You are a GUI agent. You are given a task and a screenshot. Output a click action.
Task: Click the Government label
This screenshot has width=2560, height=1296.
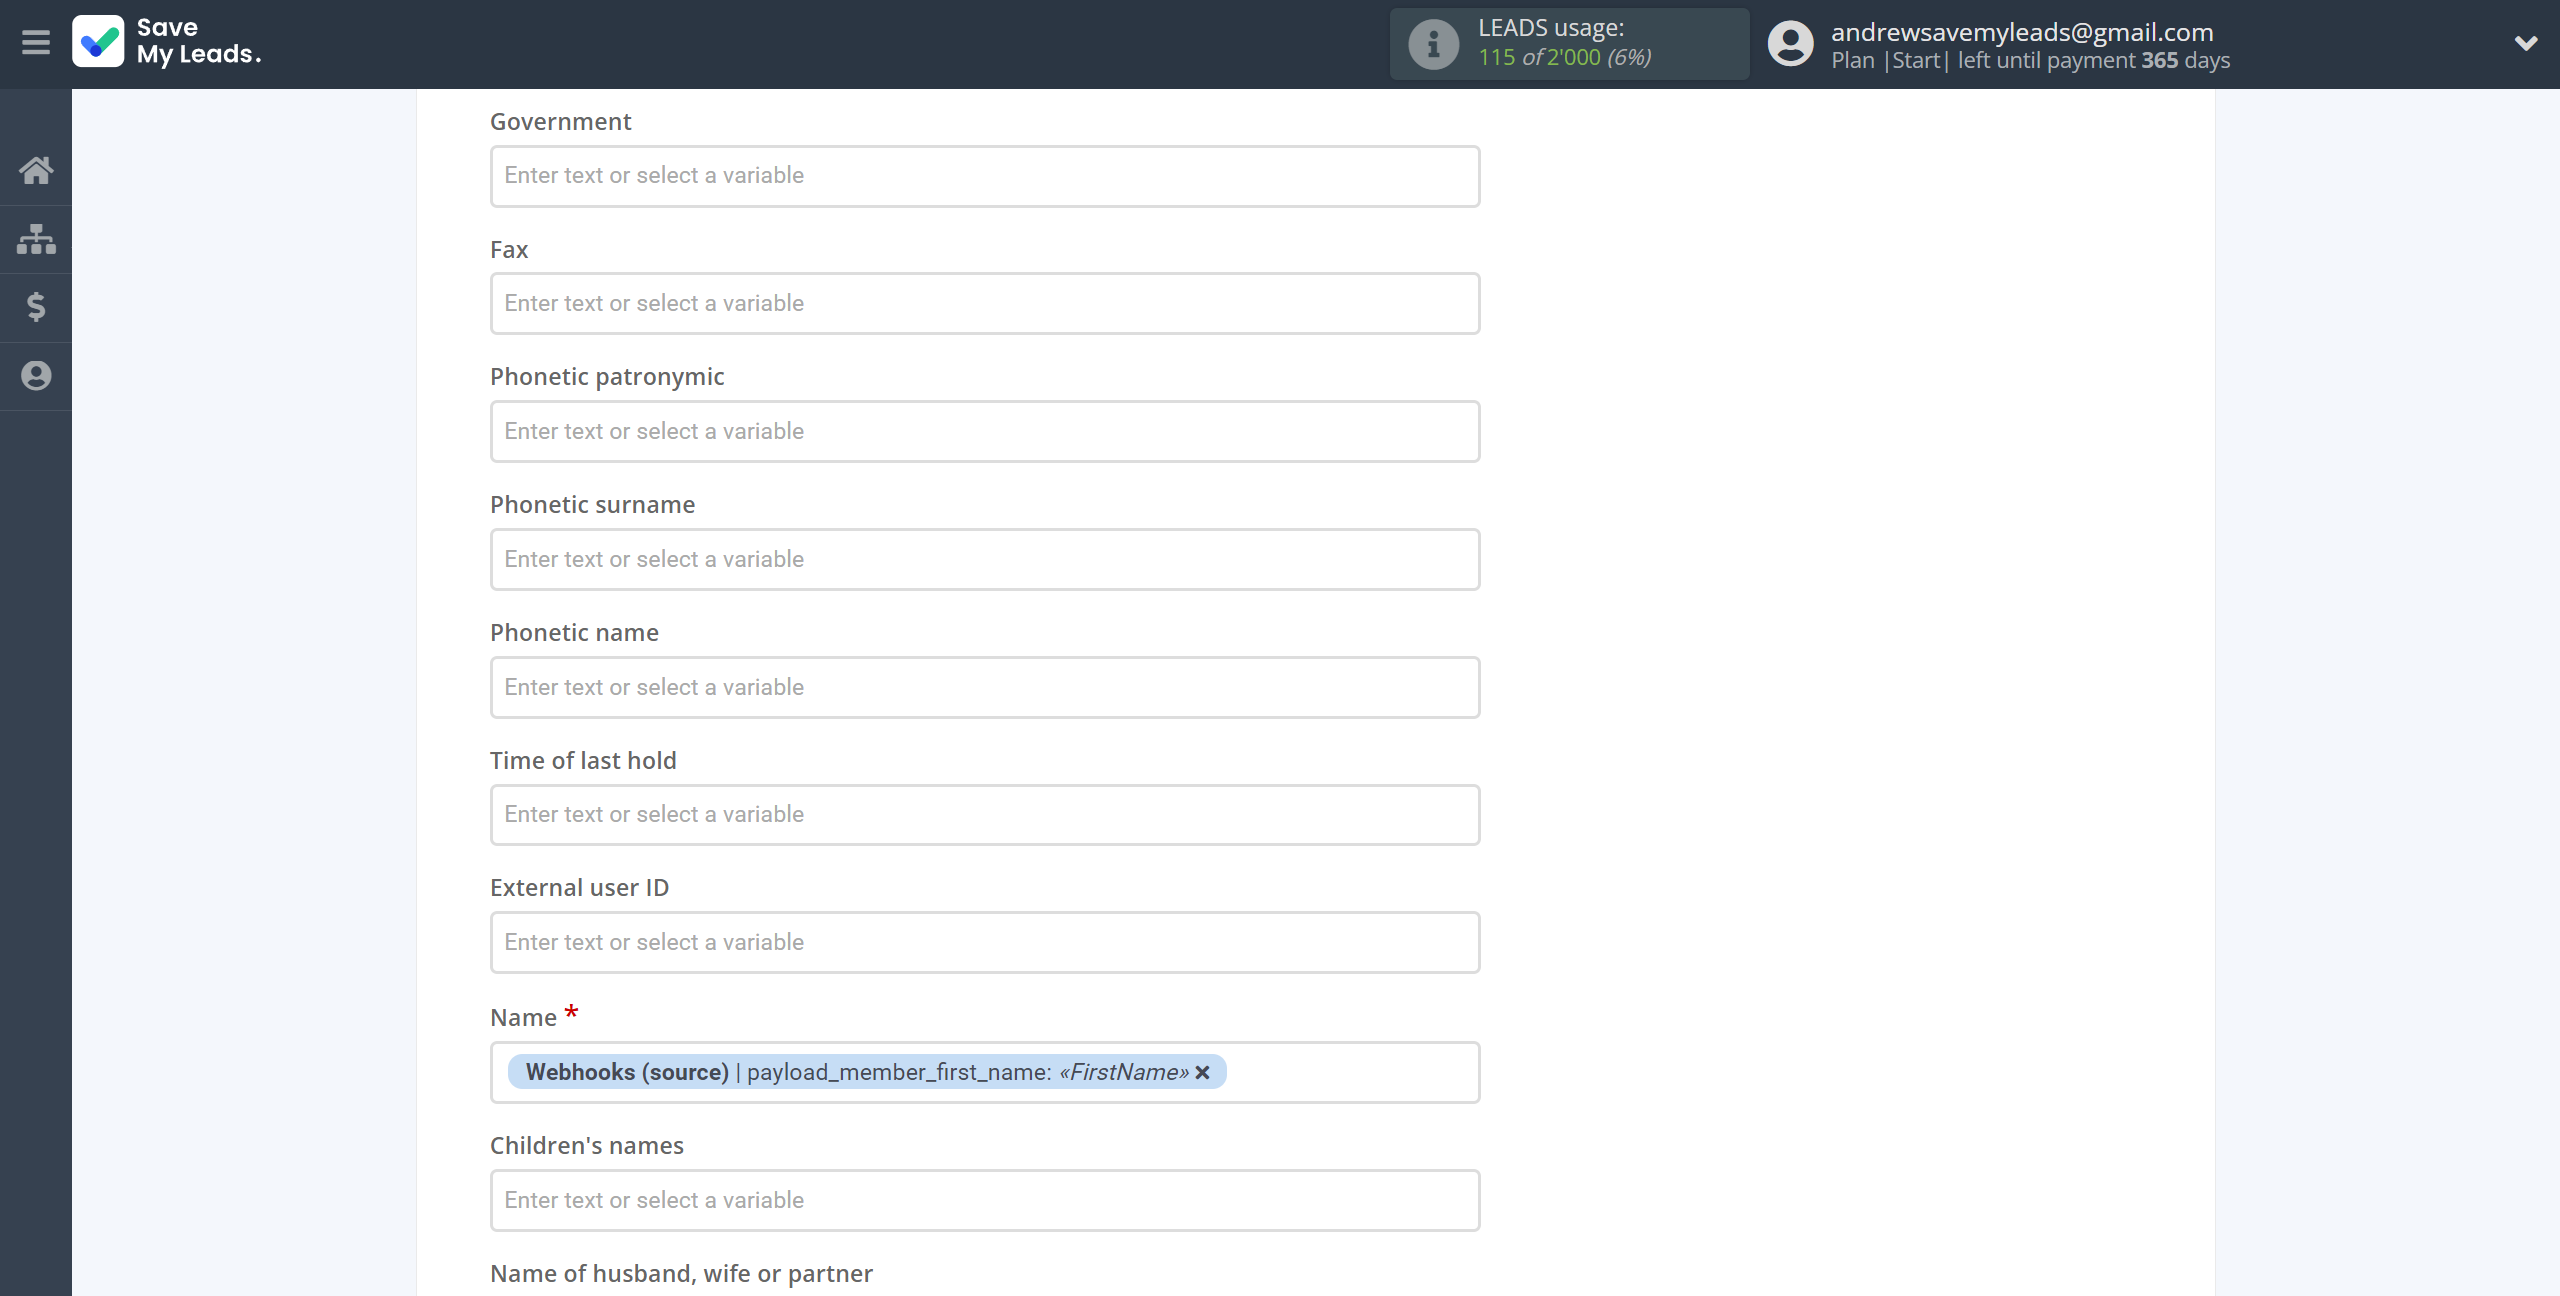(561, 122)
